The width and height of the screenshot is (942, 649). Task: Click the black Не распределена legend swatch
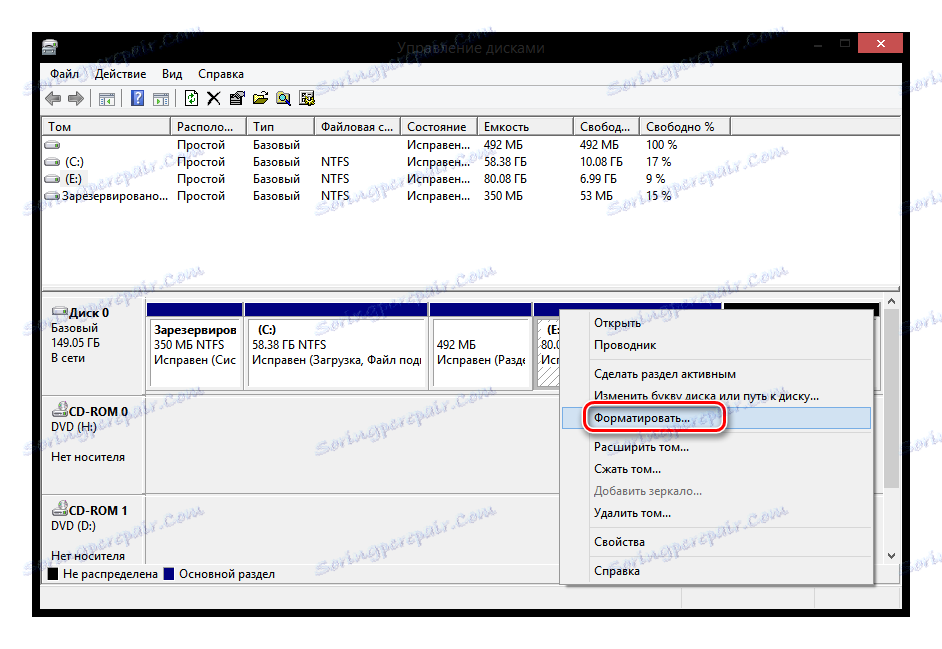(53, 574)
